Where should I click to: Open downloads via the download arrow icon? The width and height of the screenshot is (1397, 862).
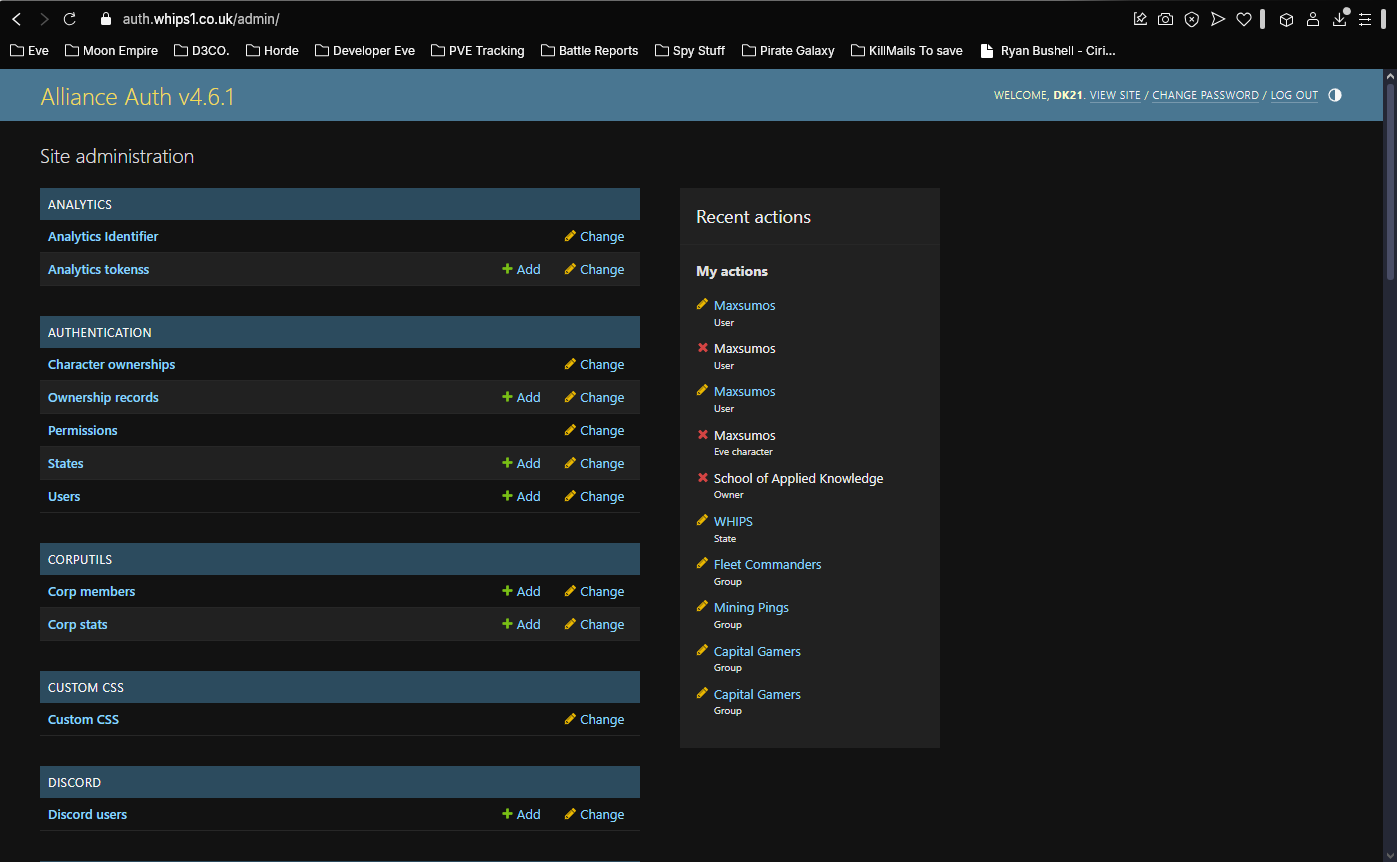tap(1339, 18)
